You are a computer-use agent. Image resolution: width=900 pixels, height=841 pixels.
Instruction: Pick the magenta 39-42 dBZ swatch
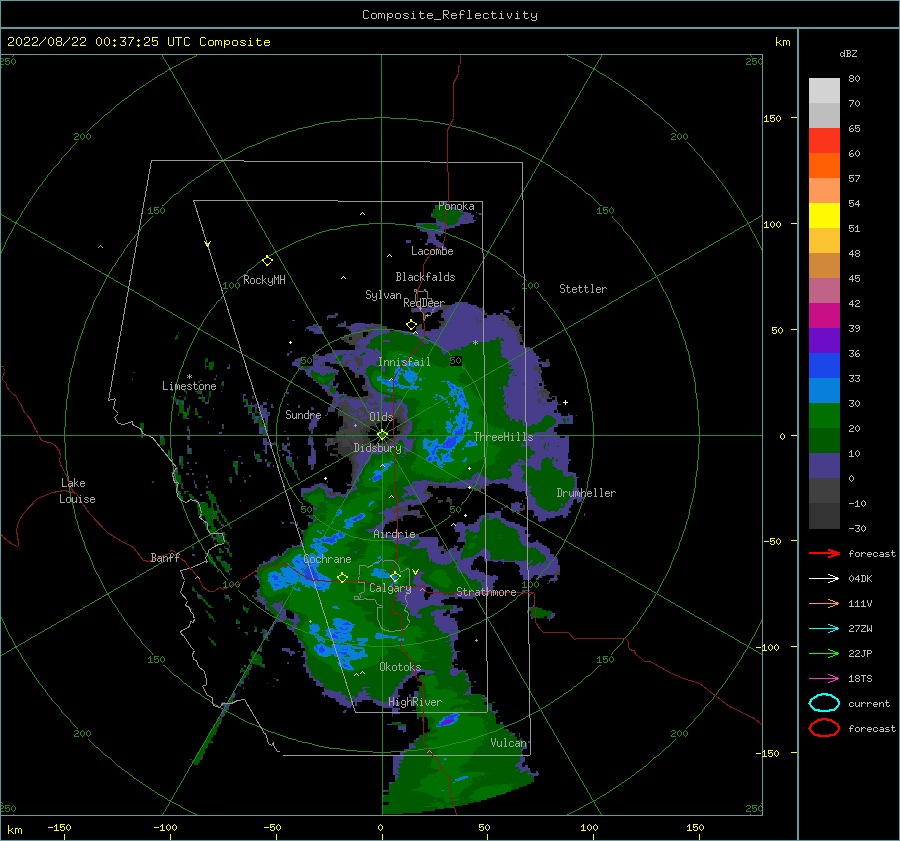pos(824,316)
